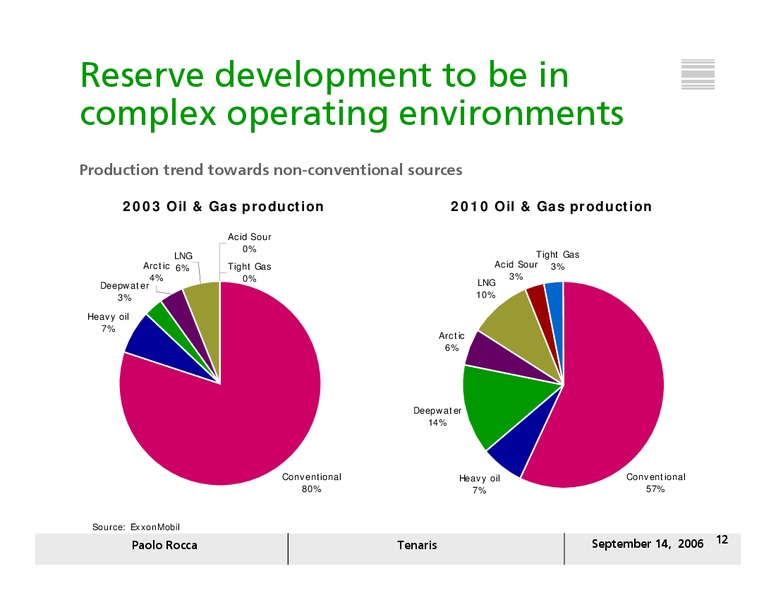Select subtitle 'Production trend towards non-conventional sources'
This screenshot has height=600, width=776.
(271, 170)
